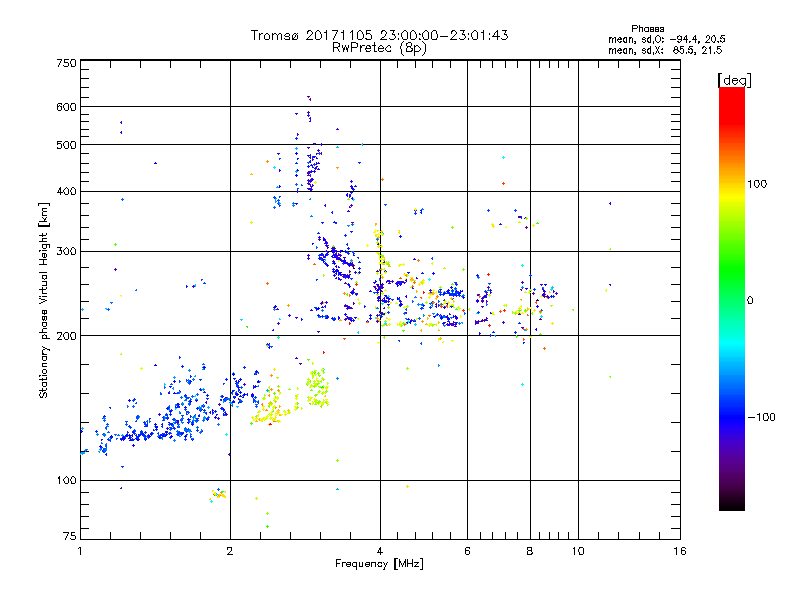The image size is (800, 600).
Task: Click the 'mean, sd,O: -94.4, 20.5' line
Action: coord(667,39)
